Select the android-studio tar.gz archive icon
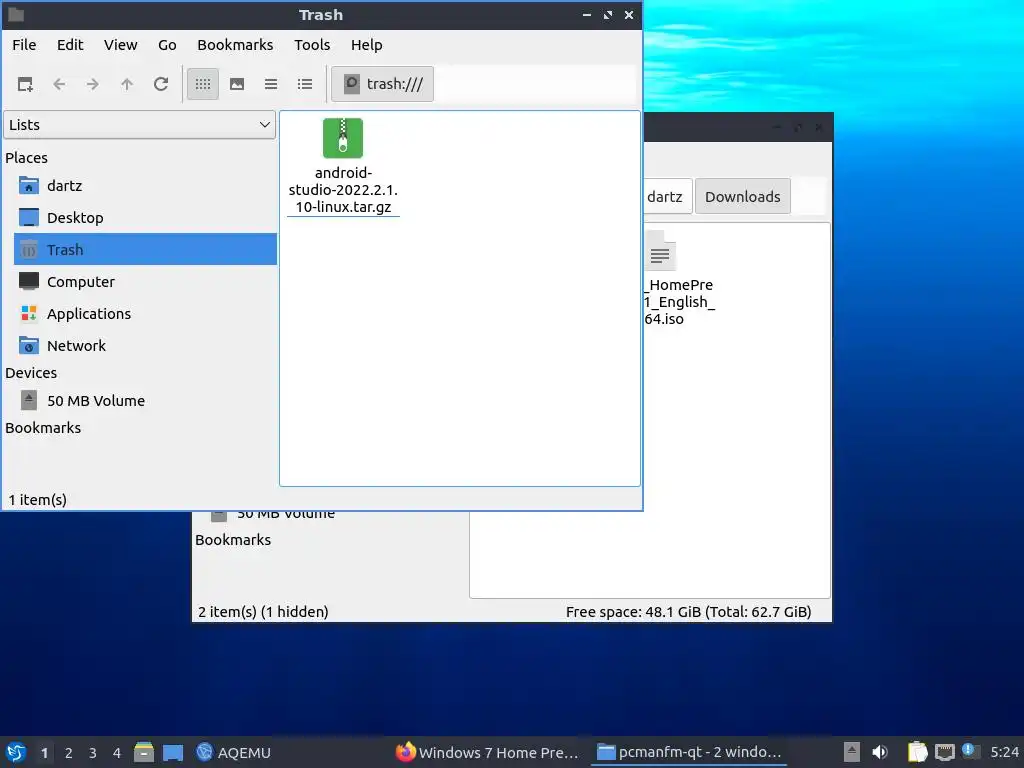1024x768 pixels. 343,138
